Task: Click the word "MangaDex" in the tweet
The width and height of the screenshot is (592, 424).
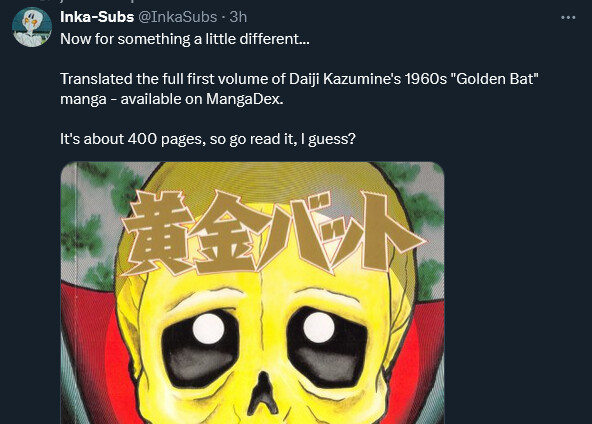Action: (x=244, y=99)
